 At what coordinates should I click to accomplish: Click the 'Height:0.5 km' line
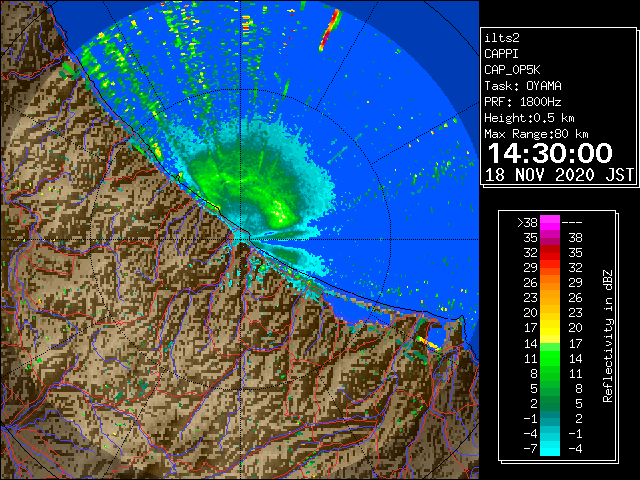tap(529, 118)
